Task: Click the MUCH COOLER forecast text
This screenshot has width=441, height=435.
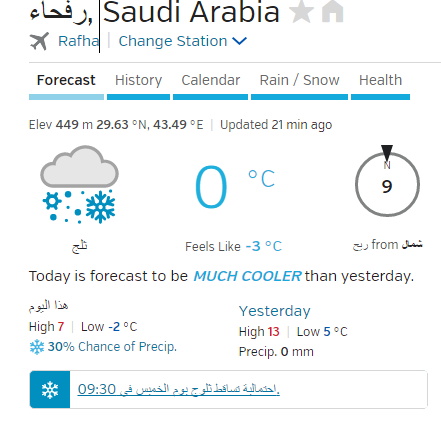Action: (247, 276)
